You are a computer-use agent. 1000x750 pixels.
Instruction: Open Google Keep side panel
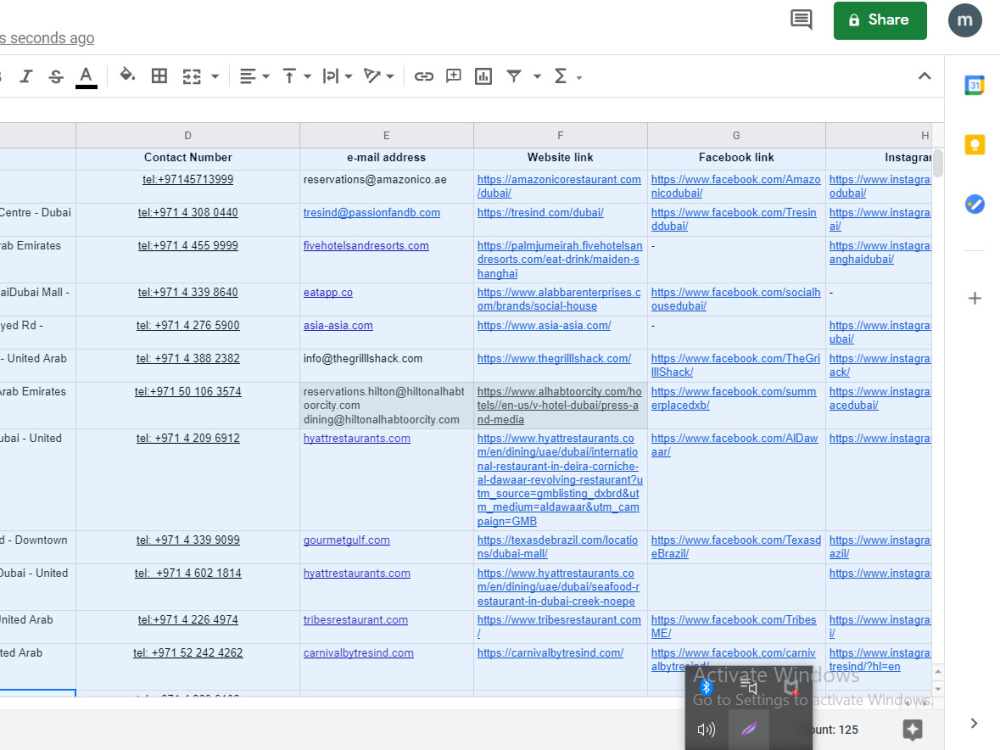[x=974, y=145]
